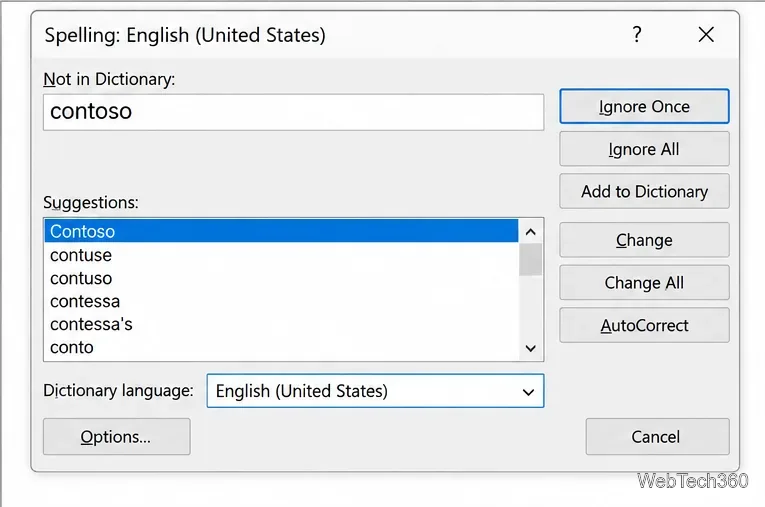Select the suggestion "Contoso"

(281, 231)
